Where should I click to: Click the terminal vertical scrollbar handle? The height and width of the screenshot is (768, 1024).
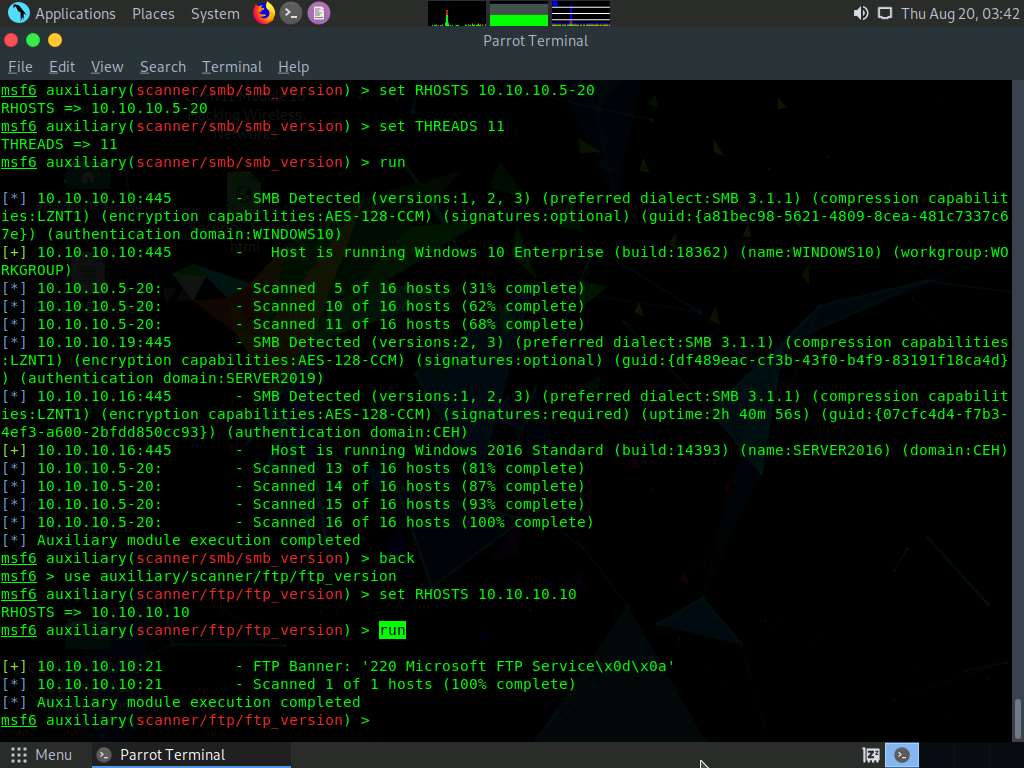point(1017,718)
